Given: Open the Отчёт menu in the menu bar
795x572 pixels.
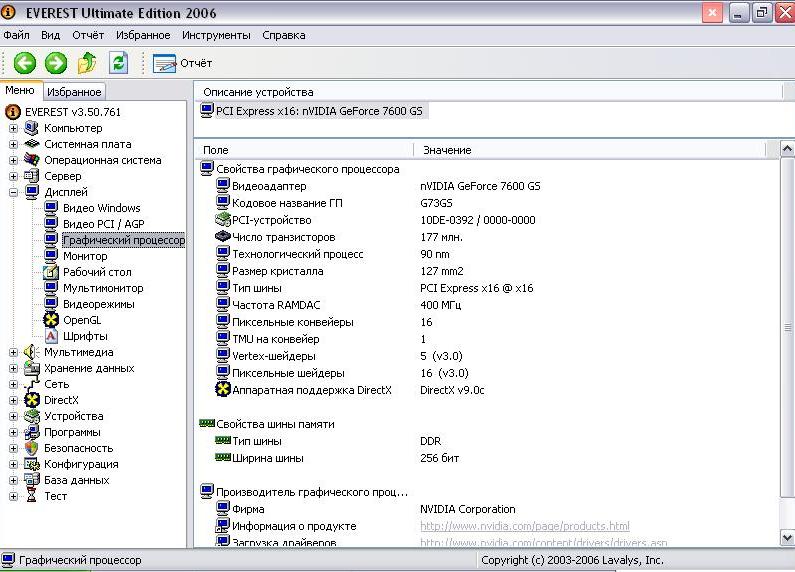Looking at the screenshot, I should point(88,35).
